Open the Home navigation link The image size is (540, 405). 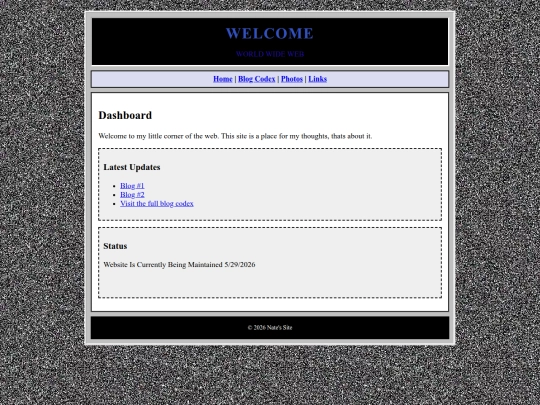point(222,79)
